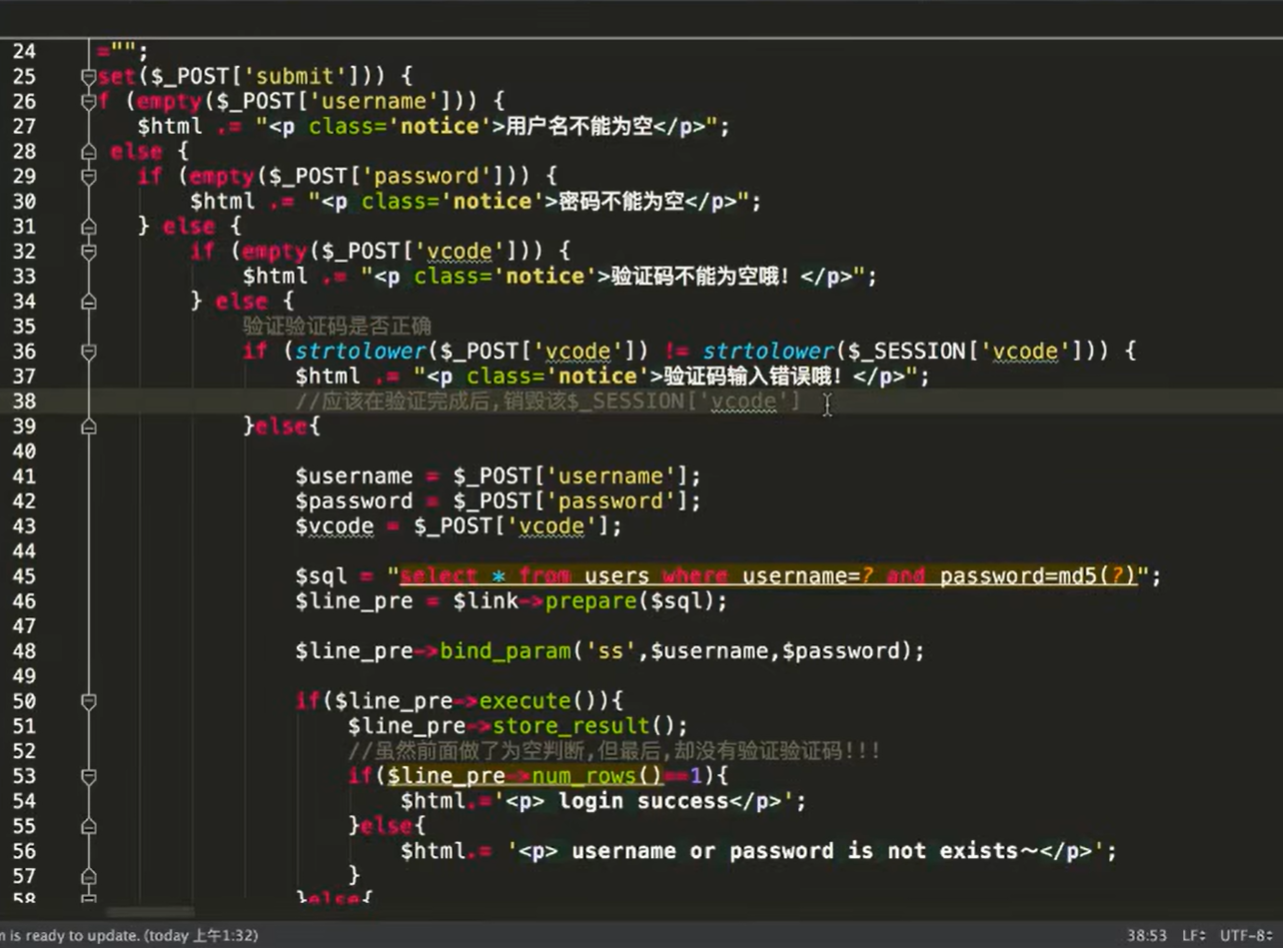The height and width of the screenshot is (948, 1283).
Task: Collapse the strtolower comparison block at line 36
Action: 89,352
